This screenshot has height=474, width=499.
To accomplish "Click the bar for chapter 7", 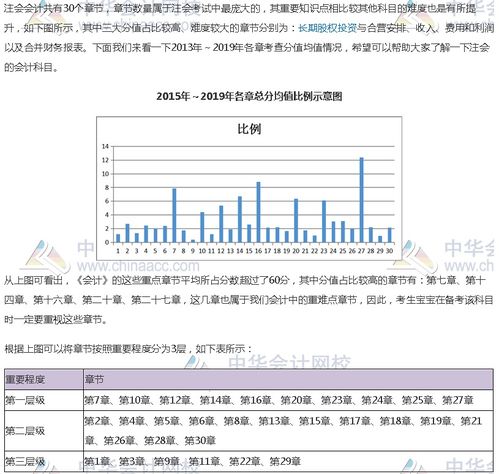I will point(174,215).
